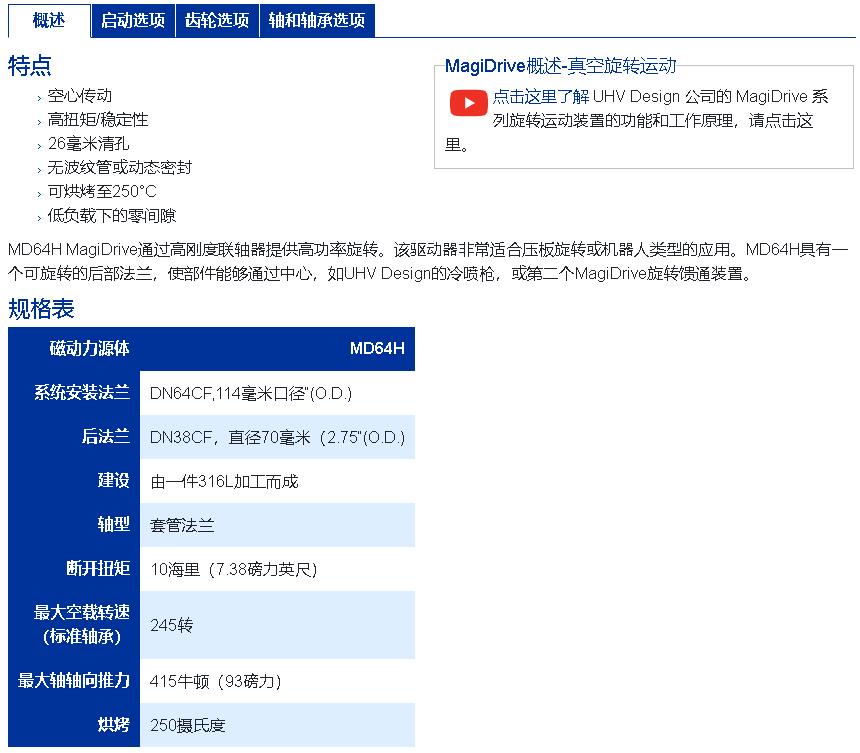This screenshot has height=753, width=860.
Task: Click the 最大空载转速 (标准轴承) row label
Action: [x=74, y=625]
